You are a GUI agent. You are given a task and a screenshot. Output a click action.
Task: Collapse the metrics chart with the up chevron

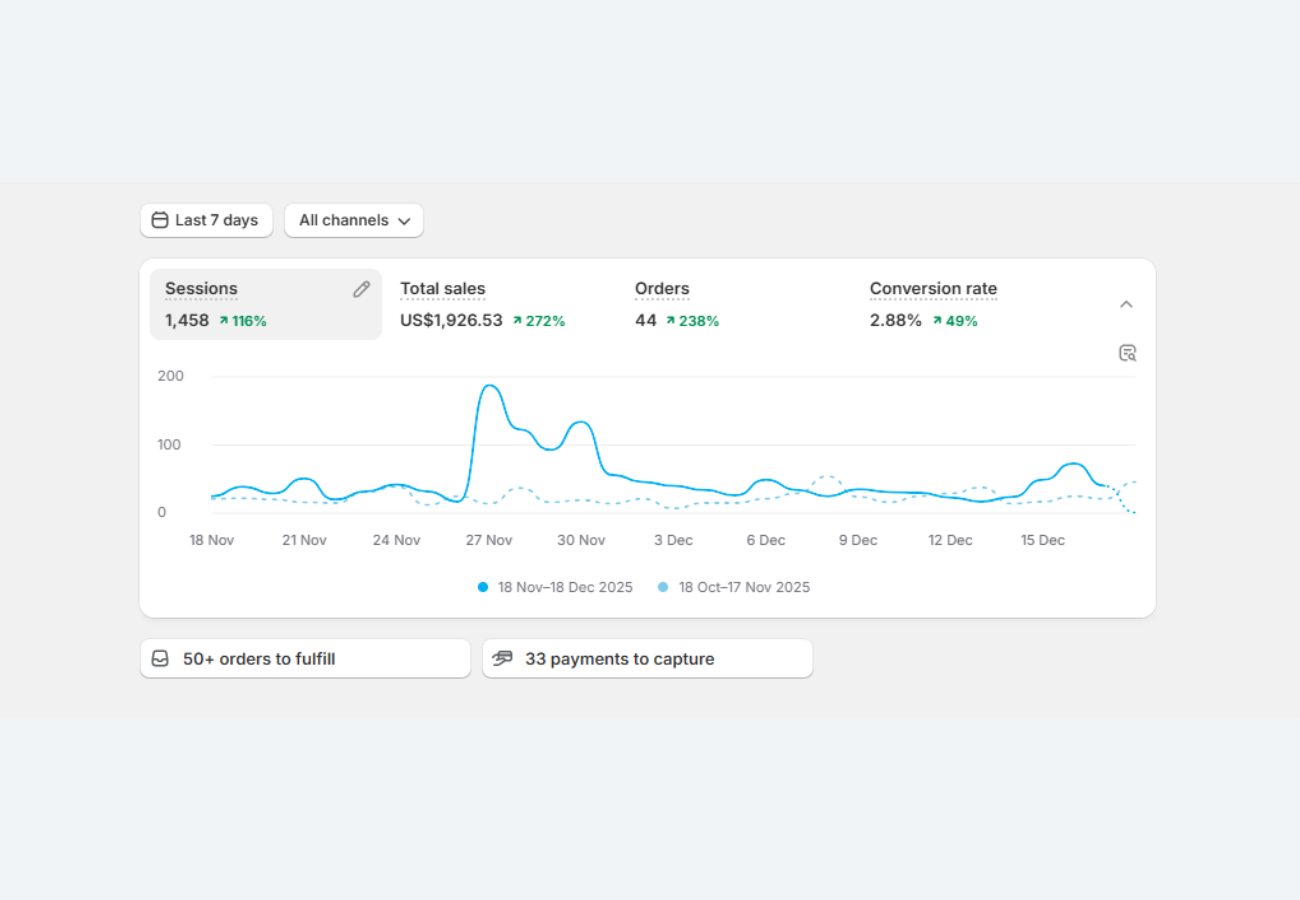(x=1126, y=304)
